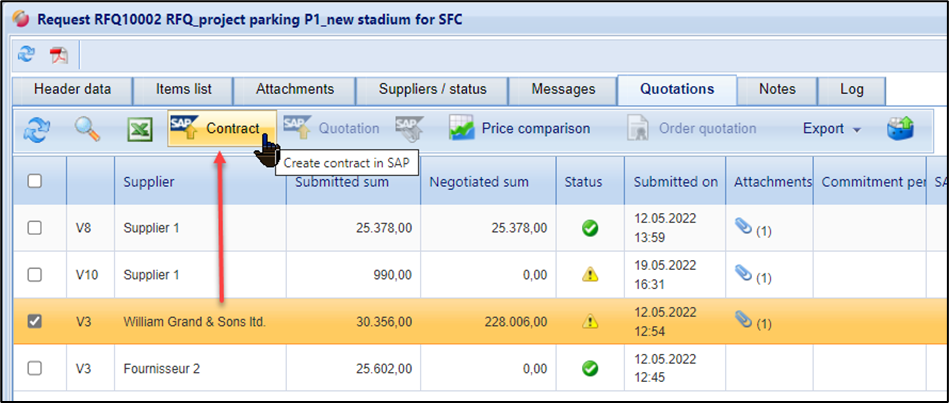Click the SAP handshake icon in the toolbar
This screenshot has height=403, width=949.
pos(408,129)
